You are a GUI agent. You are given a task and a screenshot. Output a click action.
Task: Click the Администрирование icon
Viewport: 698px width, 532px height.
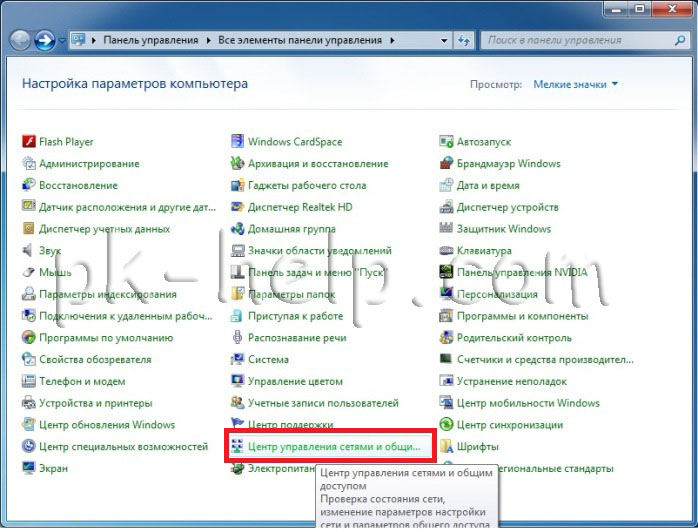pyautogui.click(x=28, y=163)
